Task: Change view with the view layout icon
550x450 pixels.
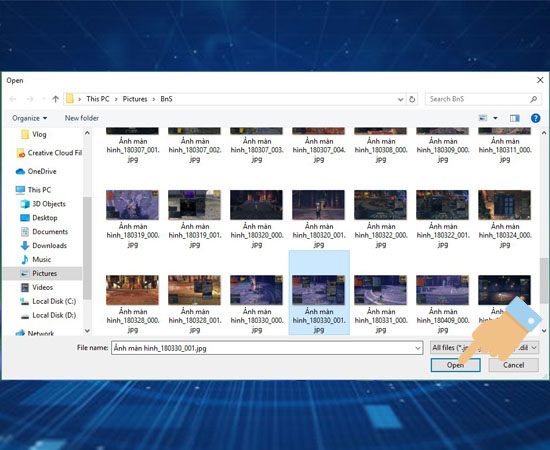Action: point(483,118)
